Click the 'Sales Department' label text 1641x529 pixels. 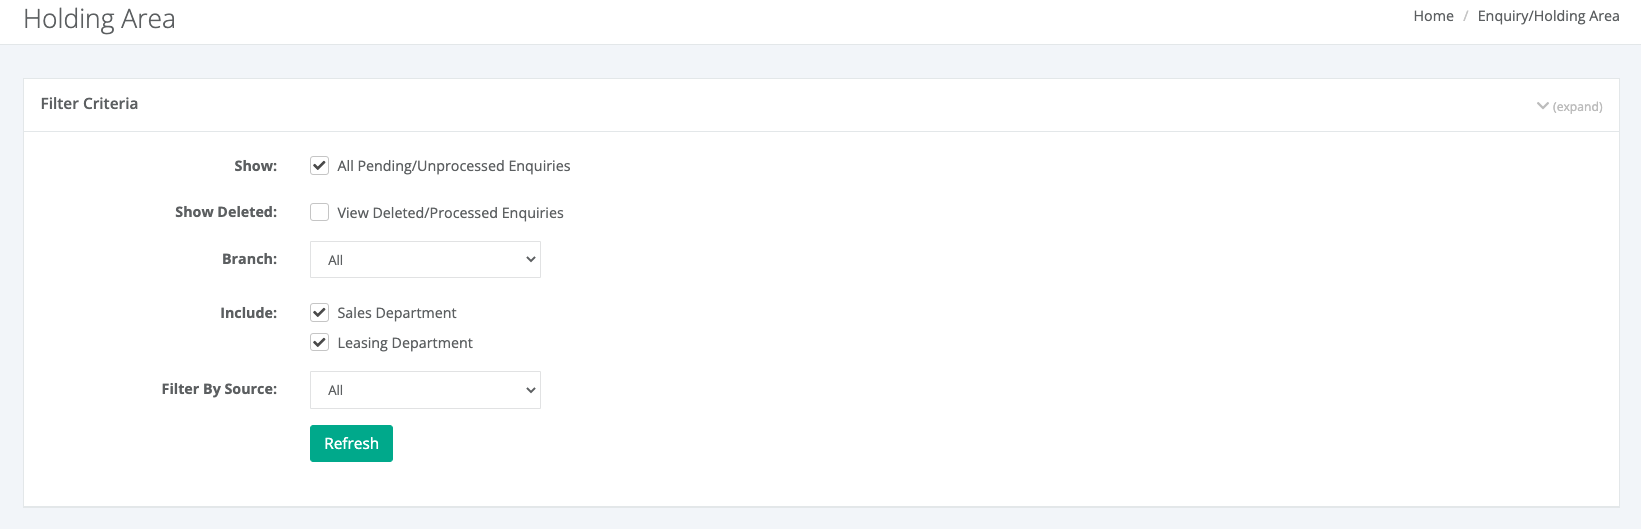pyautogui.click(x=397, y=313)
